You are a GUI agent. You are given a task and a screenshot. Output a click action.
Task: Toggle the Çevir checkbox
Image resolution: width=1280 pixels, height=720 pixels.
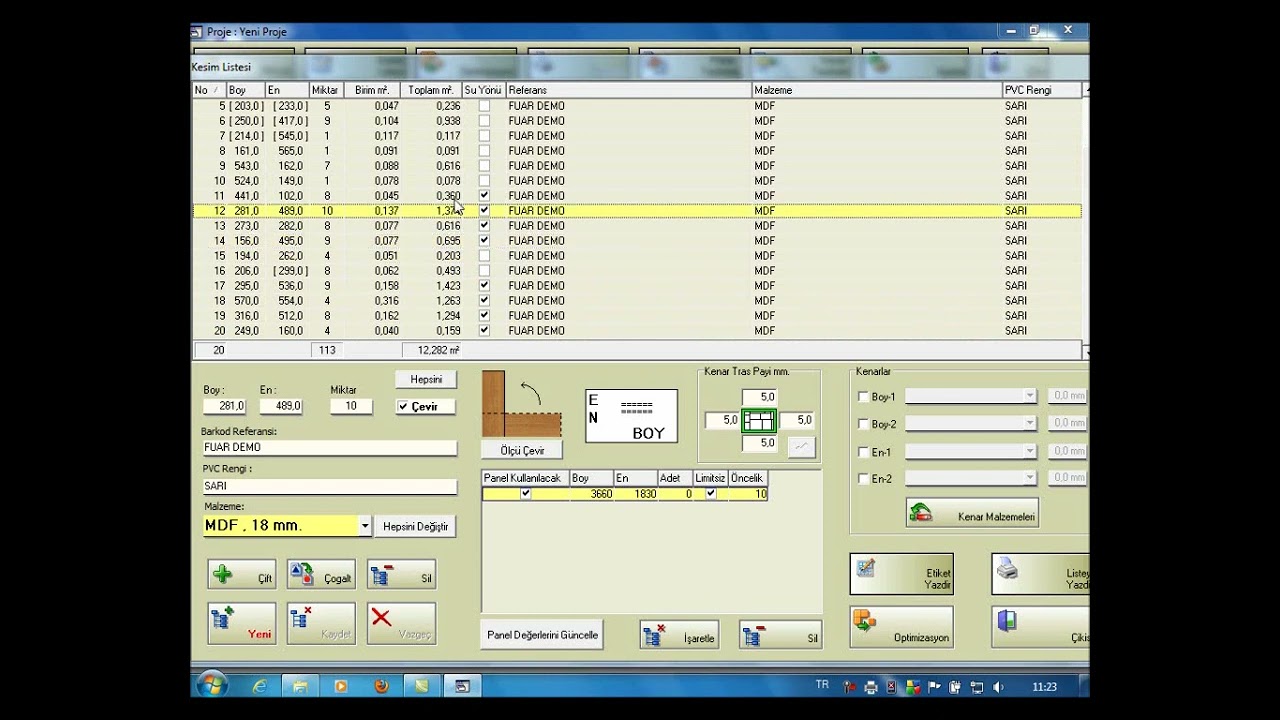tap(403, 407)
